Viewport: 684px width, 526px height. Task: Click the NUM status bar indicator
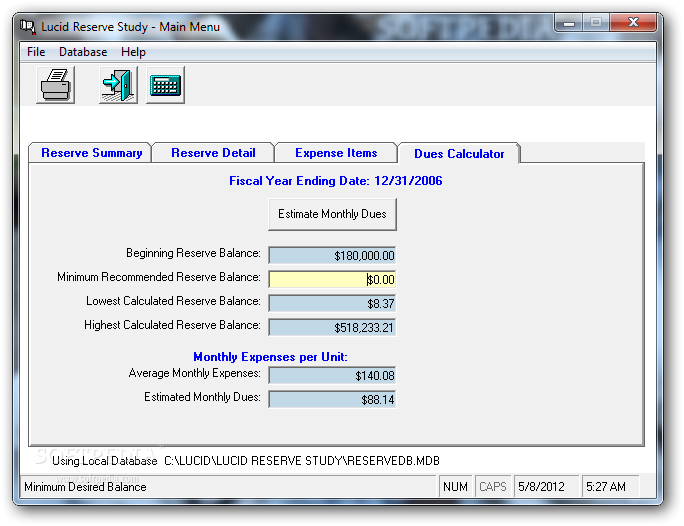pos(455,487)
